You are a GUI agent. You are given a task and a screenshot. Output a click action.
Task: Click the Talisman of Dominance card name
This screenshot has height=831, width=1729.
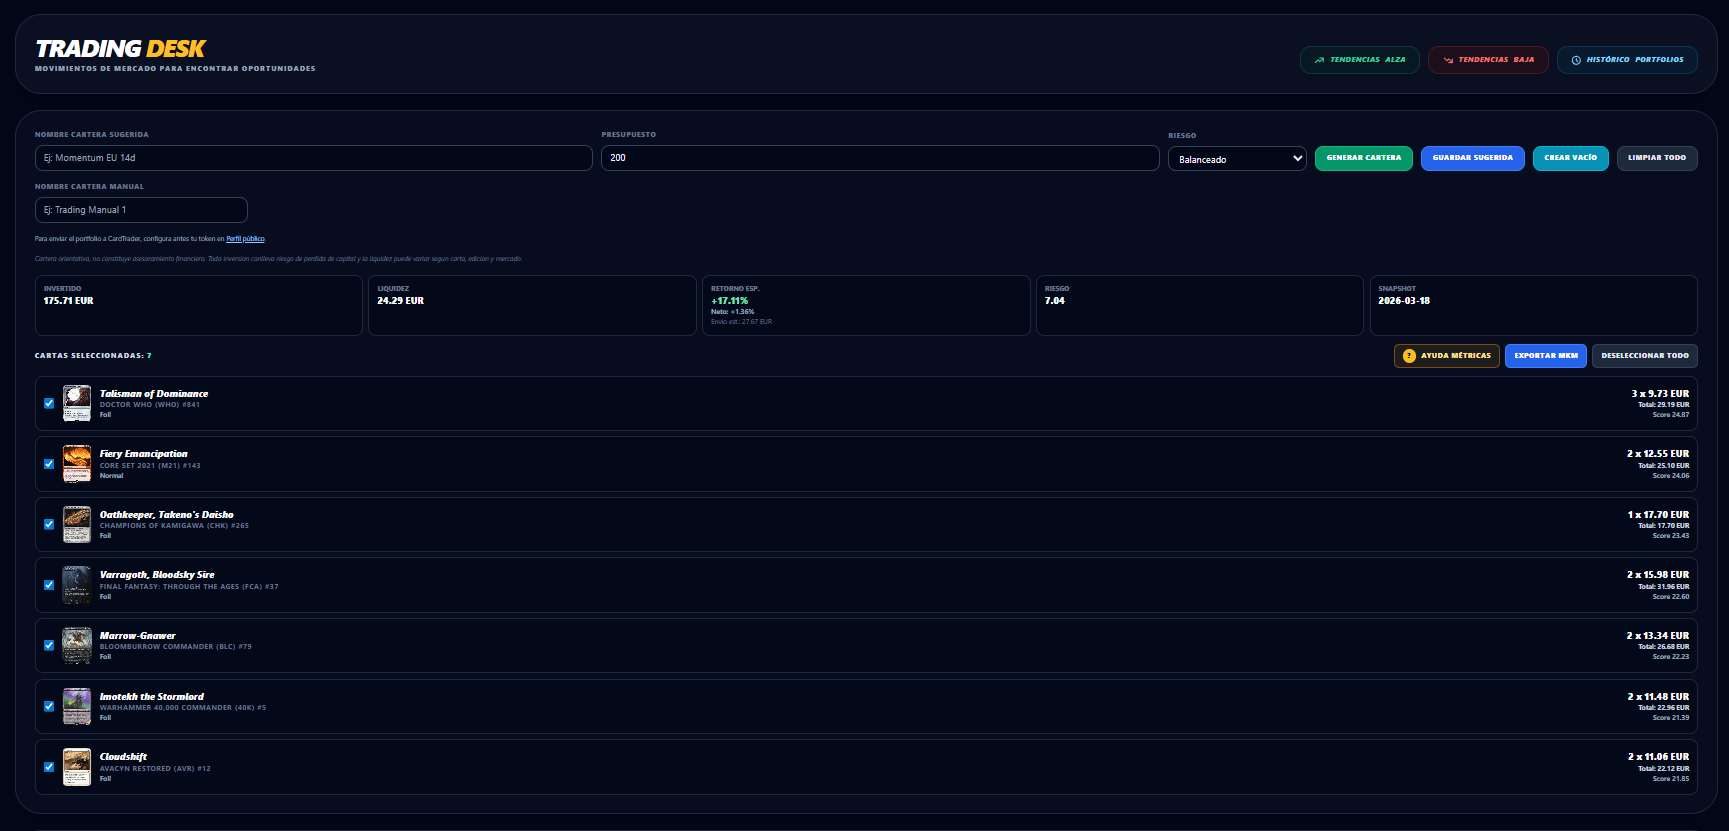coord(154,394)
